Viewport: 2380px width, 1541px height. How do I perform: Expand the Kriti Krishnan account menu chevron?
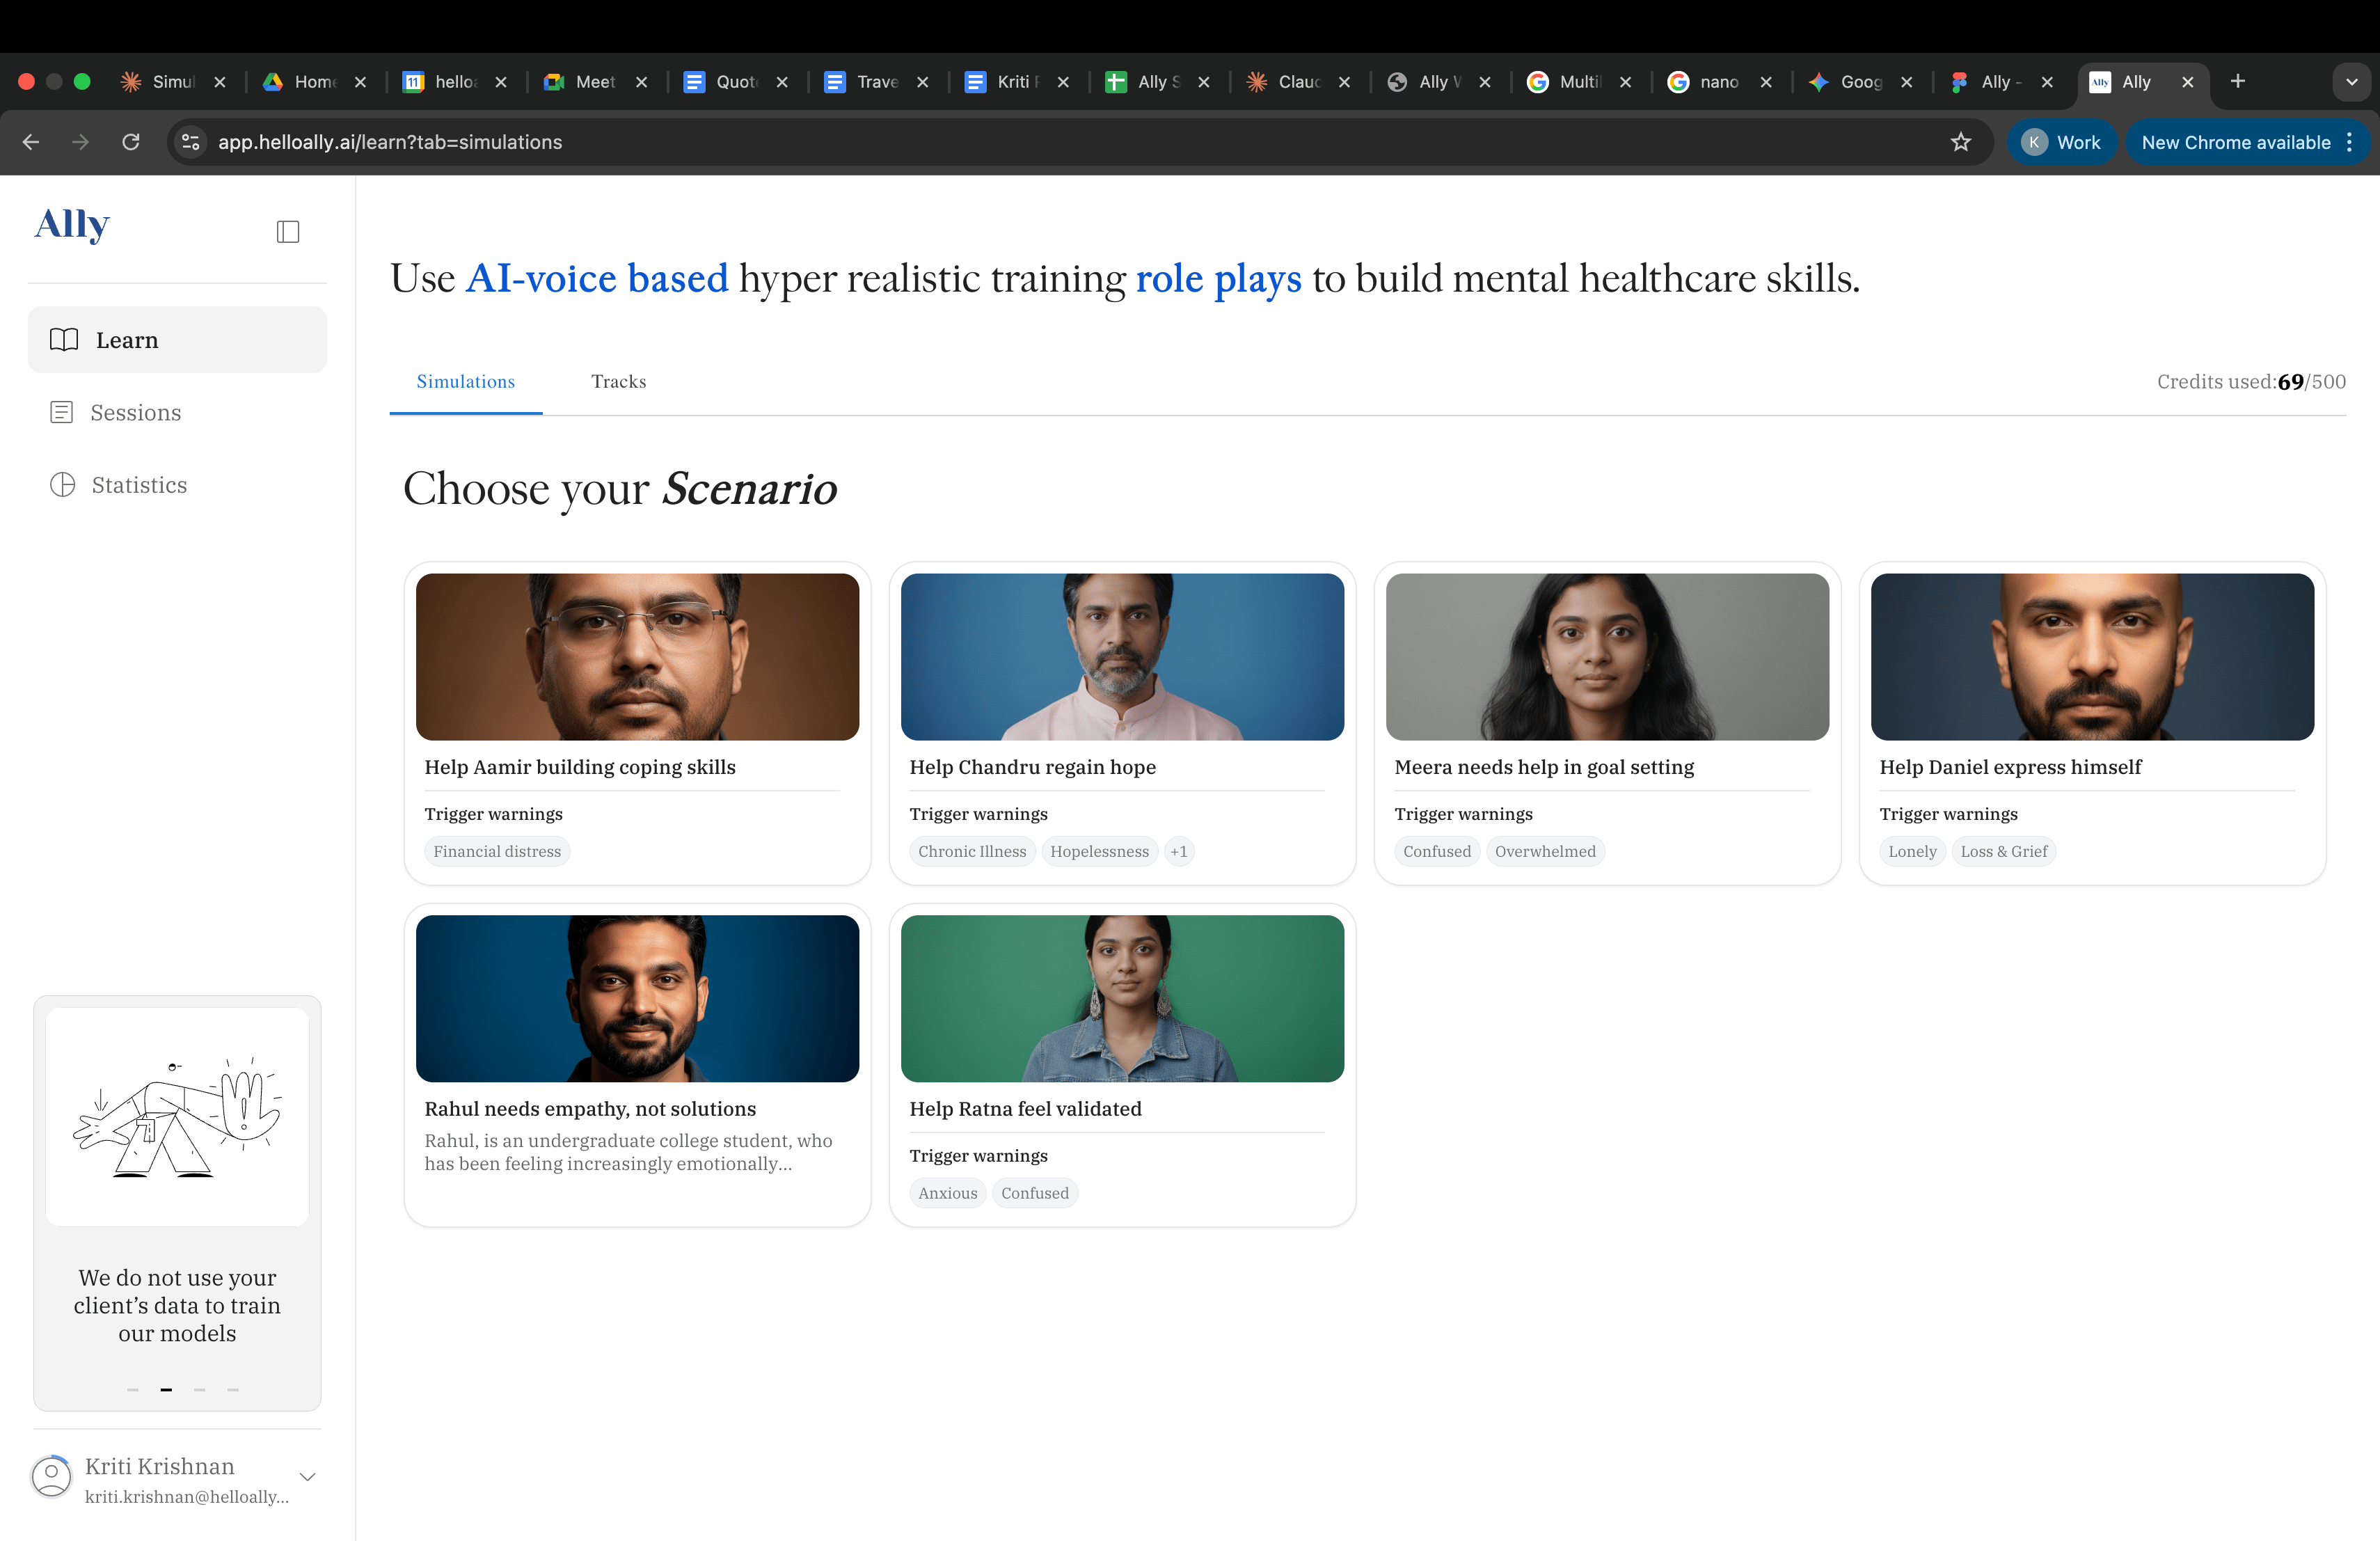(x=308, y=1477)
